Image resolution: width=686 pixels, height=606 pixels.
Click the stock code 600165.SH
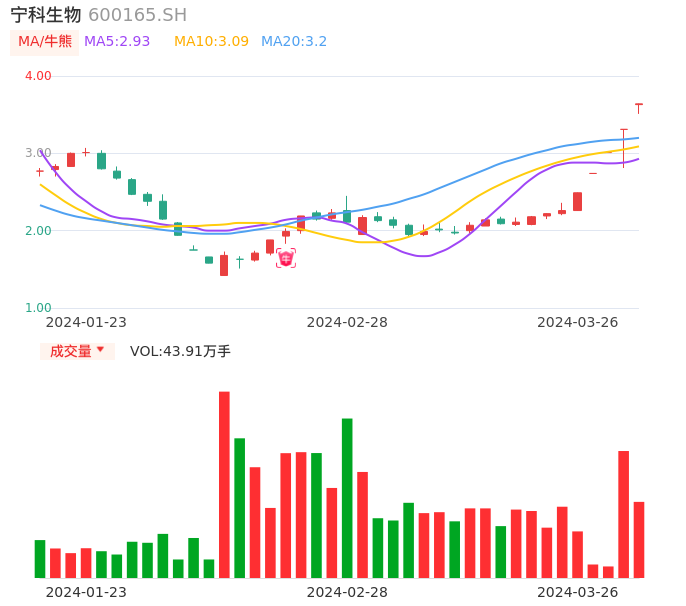click(x=137, y=15)
